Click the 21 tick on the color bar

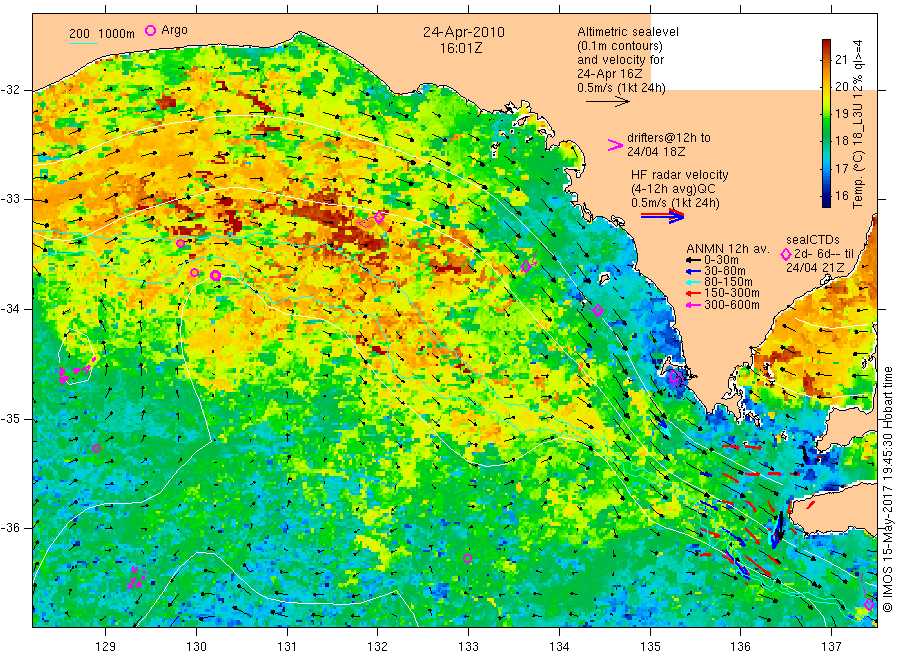[x=842, y=60]
